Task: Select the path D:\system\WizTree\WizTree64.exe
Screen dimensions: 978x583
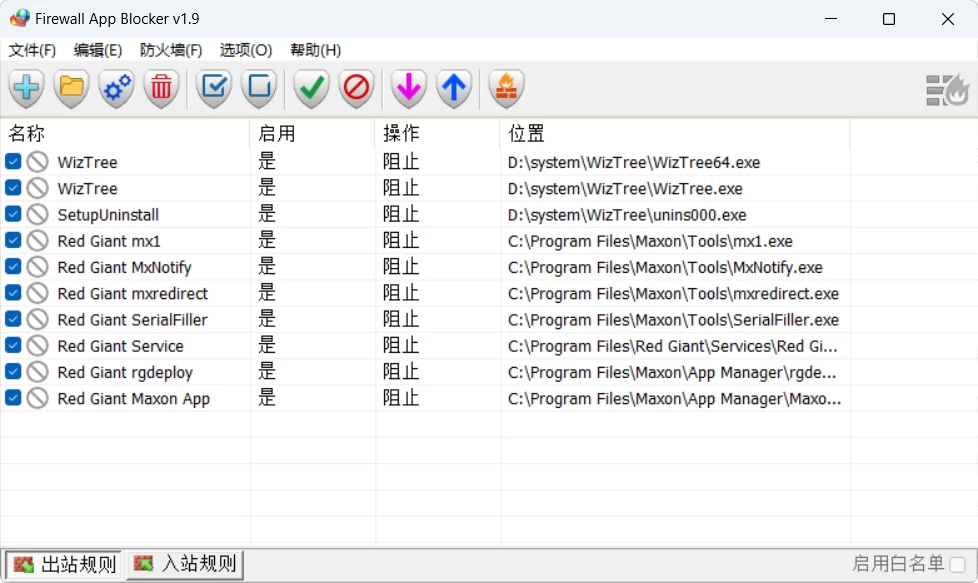Action: tap(634, 163)
